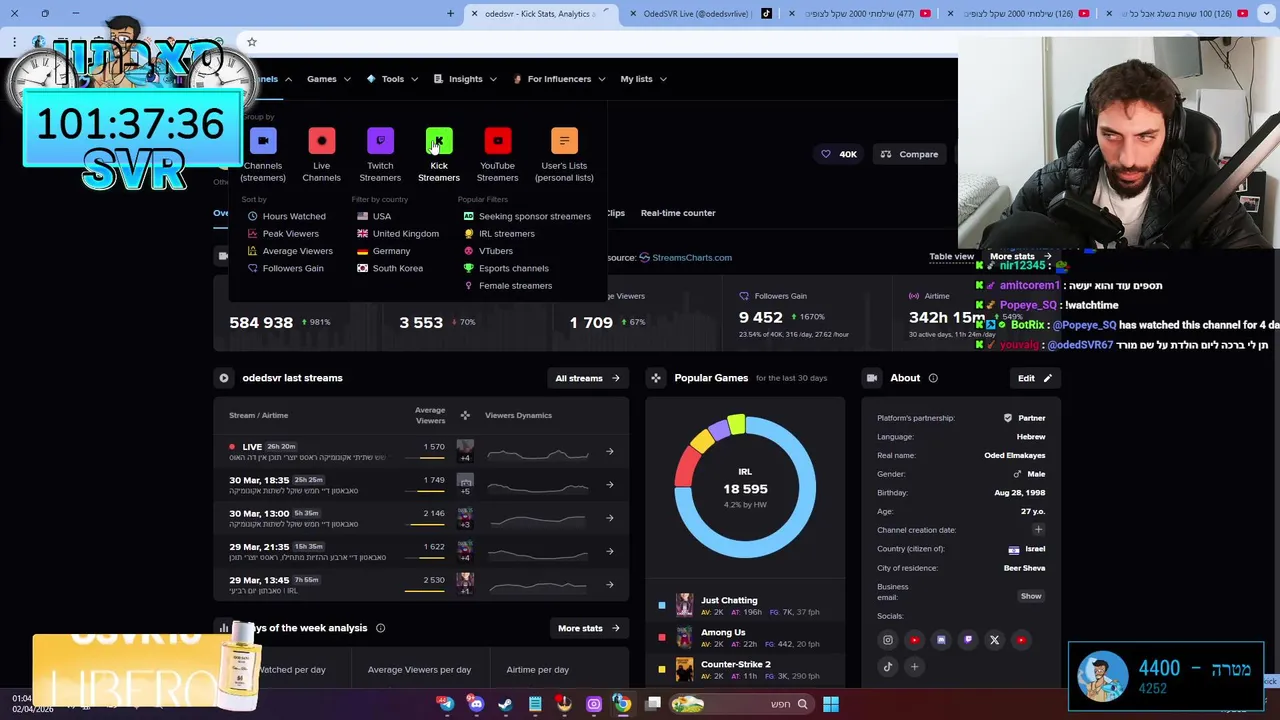
Task: Open the 30 Mar, 18:35 stream arrow
Action: [x=610, y=485]
